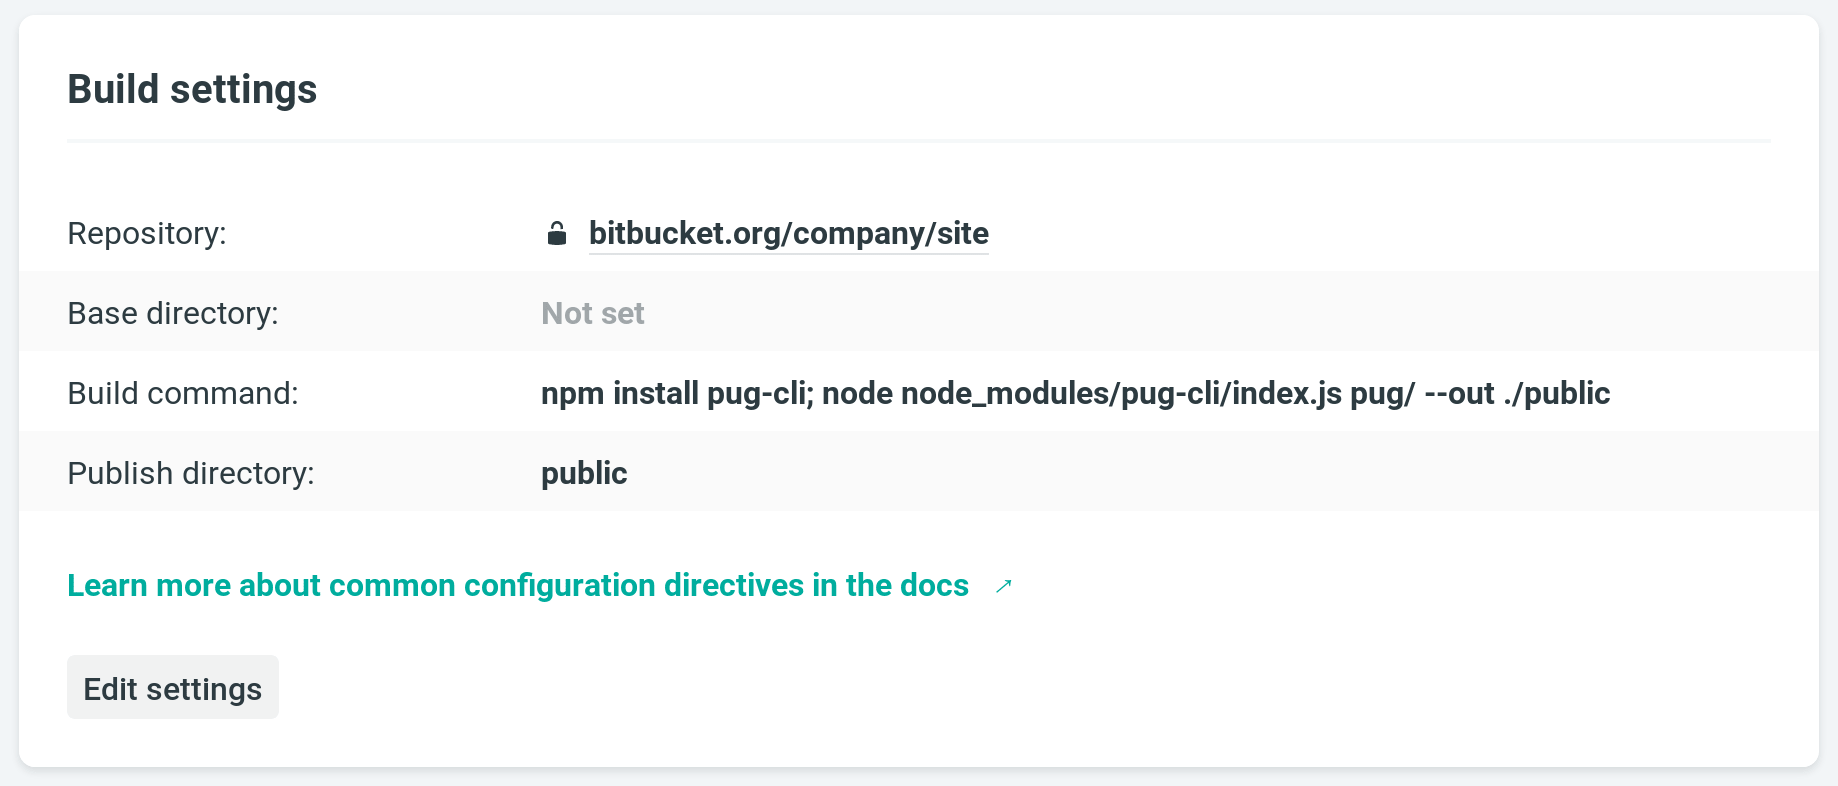This screenshot has width=1838, height=786.
Task: Click the Build settings heading
Action: [x=192, y=90]
